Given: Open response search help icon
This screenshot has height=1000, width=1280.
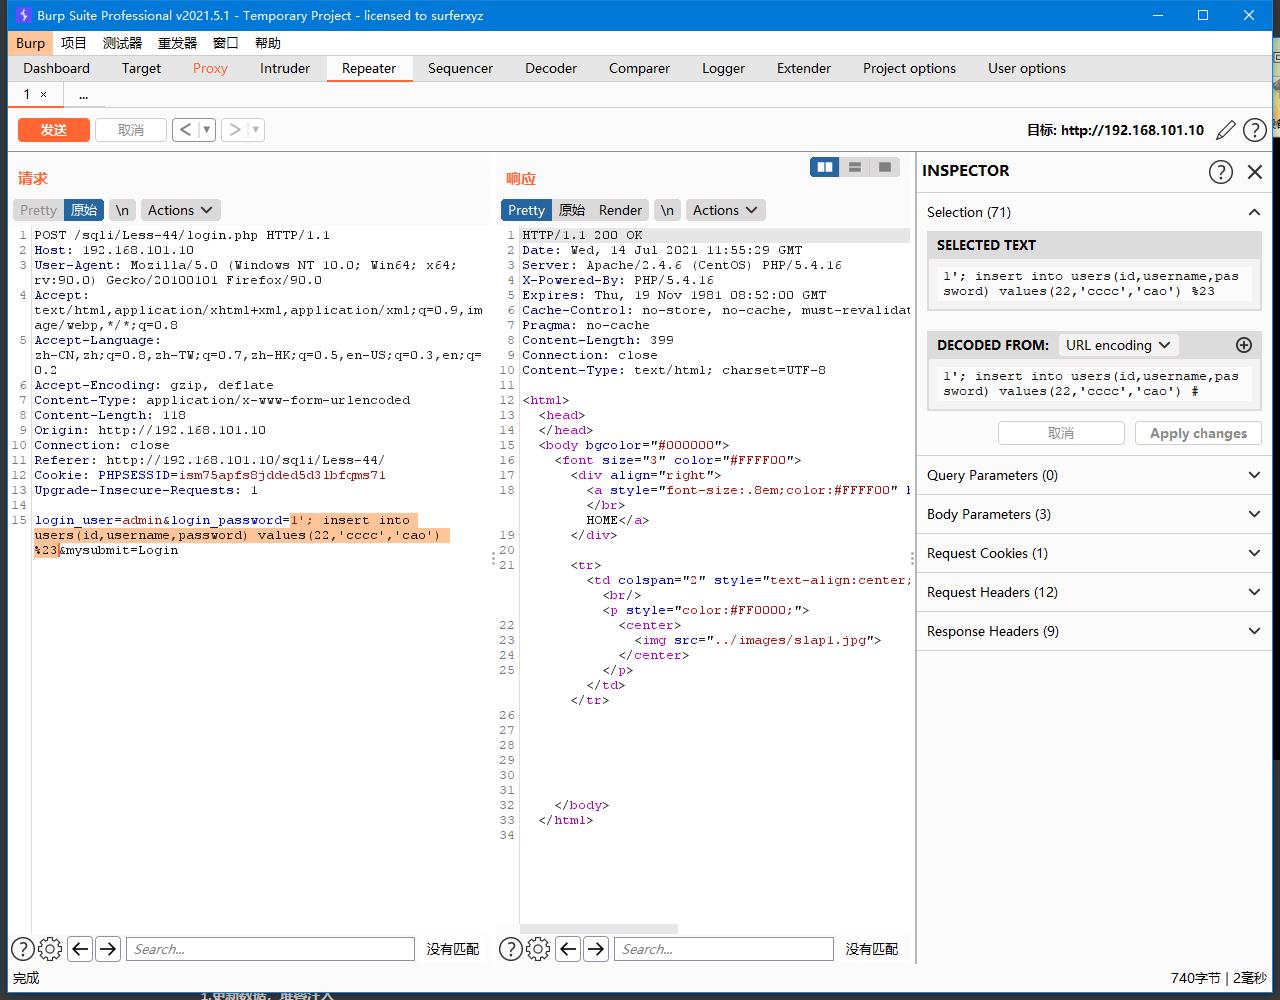Looking at the screenshot, I should tap(510, 949).
